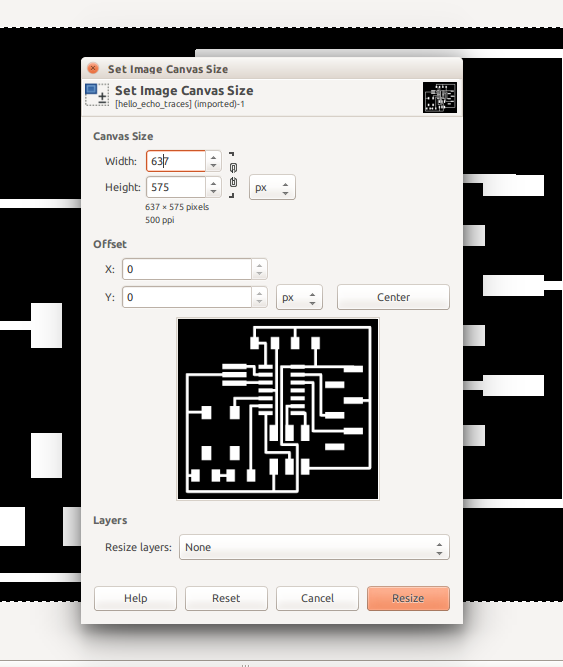The width and height of the screenshot is (563, 667).
Task: Decrease Offset X with down arrow
Action: pyautogui.click(x=259, y=274)
